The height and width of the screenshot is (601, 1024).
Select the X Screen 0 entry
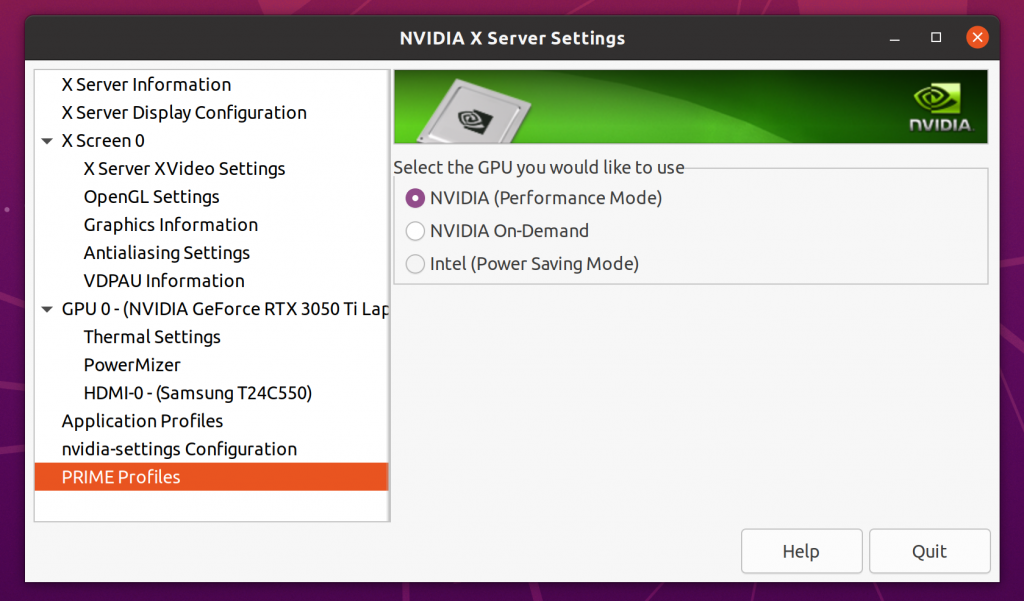103,141
